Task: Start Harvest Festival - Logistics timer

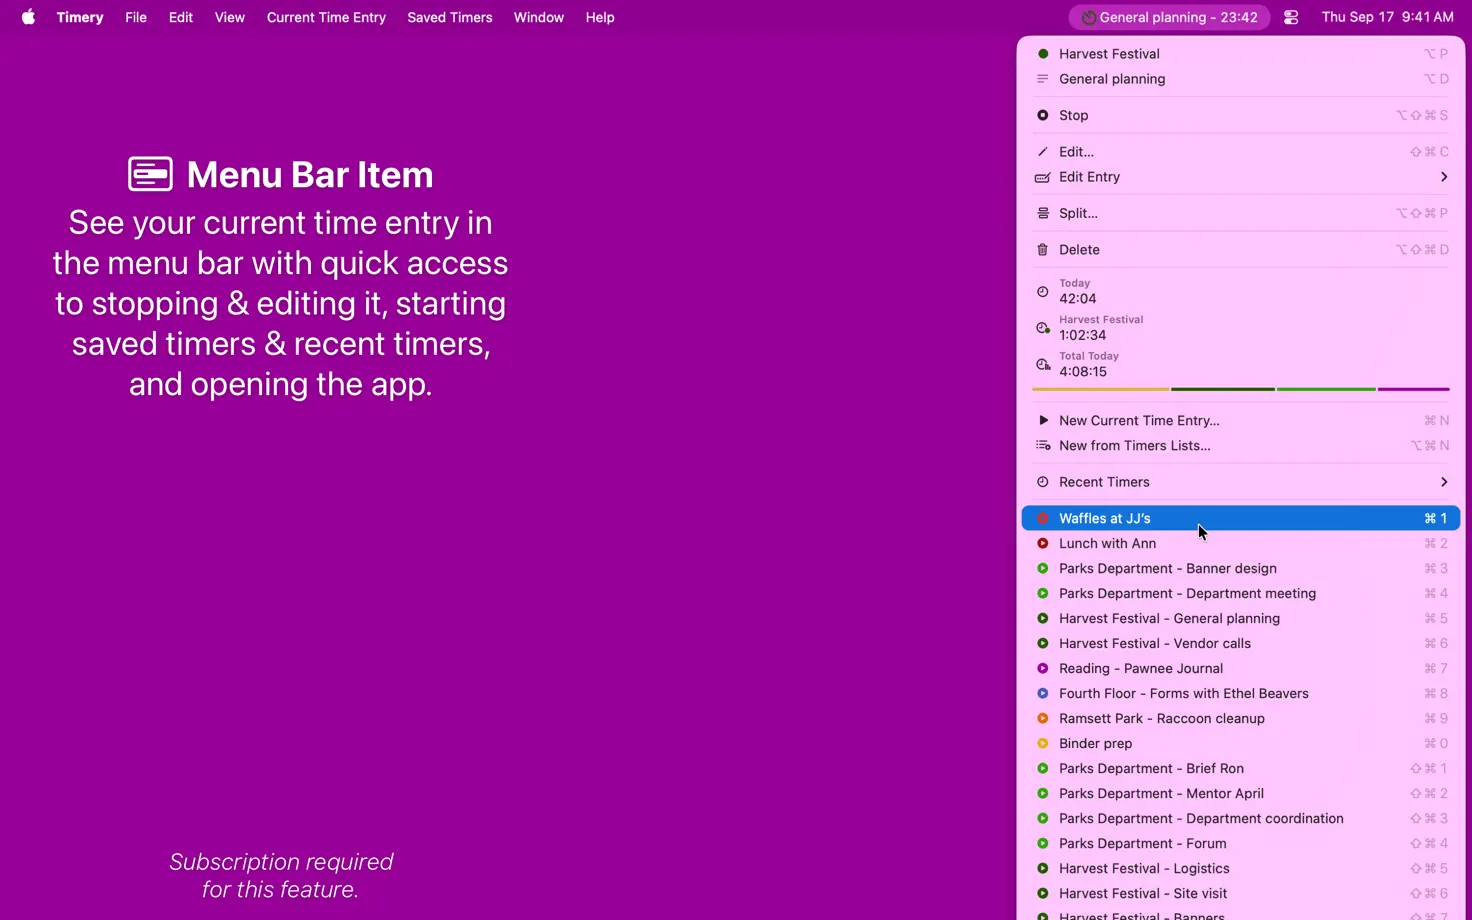Action: (x=1241, y=868)
